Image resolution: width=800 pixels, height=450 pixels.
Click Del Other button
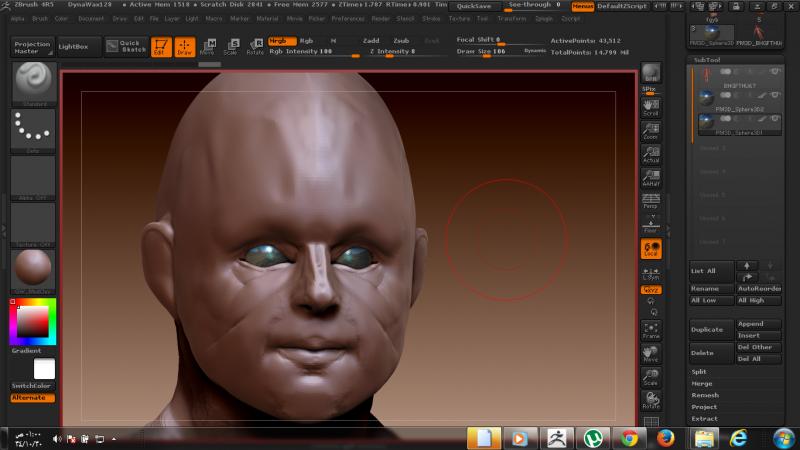758,347
